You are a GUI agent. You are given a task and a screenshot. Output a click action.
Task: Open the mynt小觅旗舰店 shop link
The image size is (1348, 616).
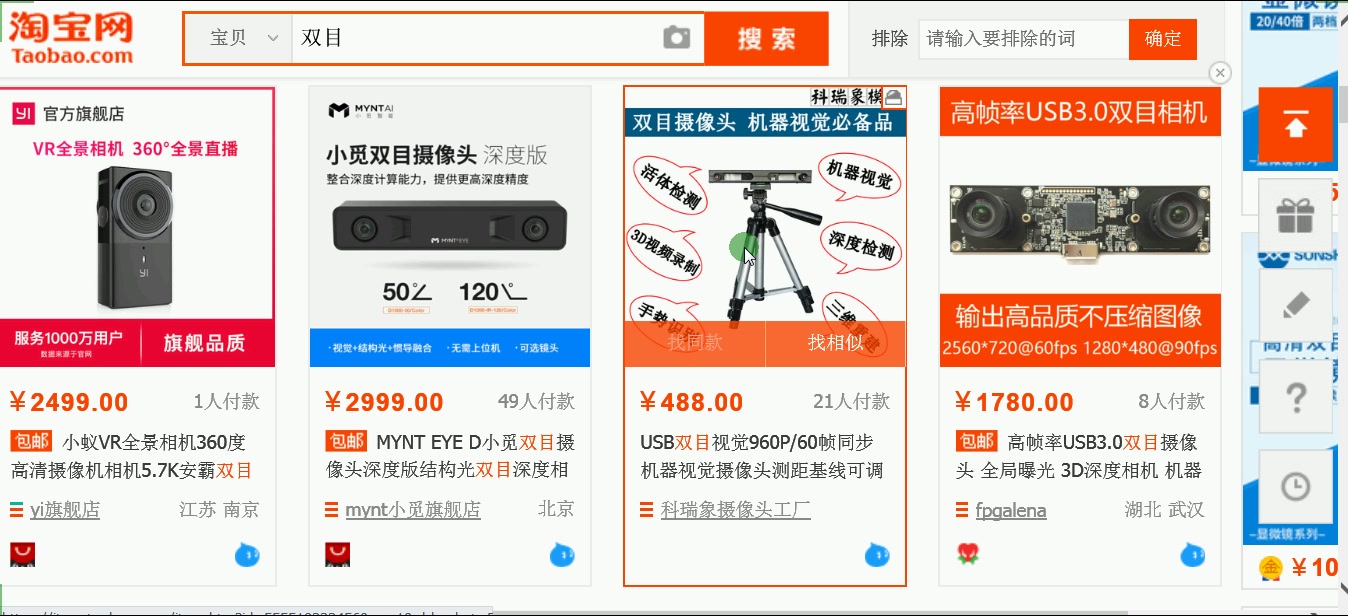(413, 510)
